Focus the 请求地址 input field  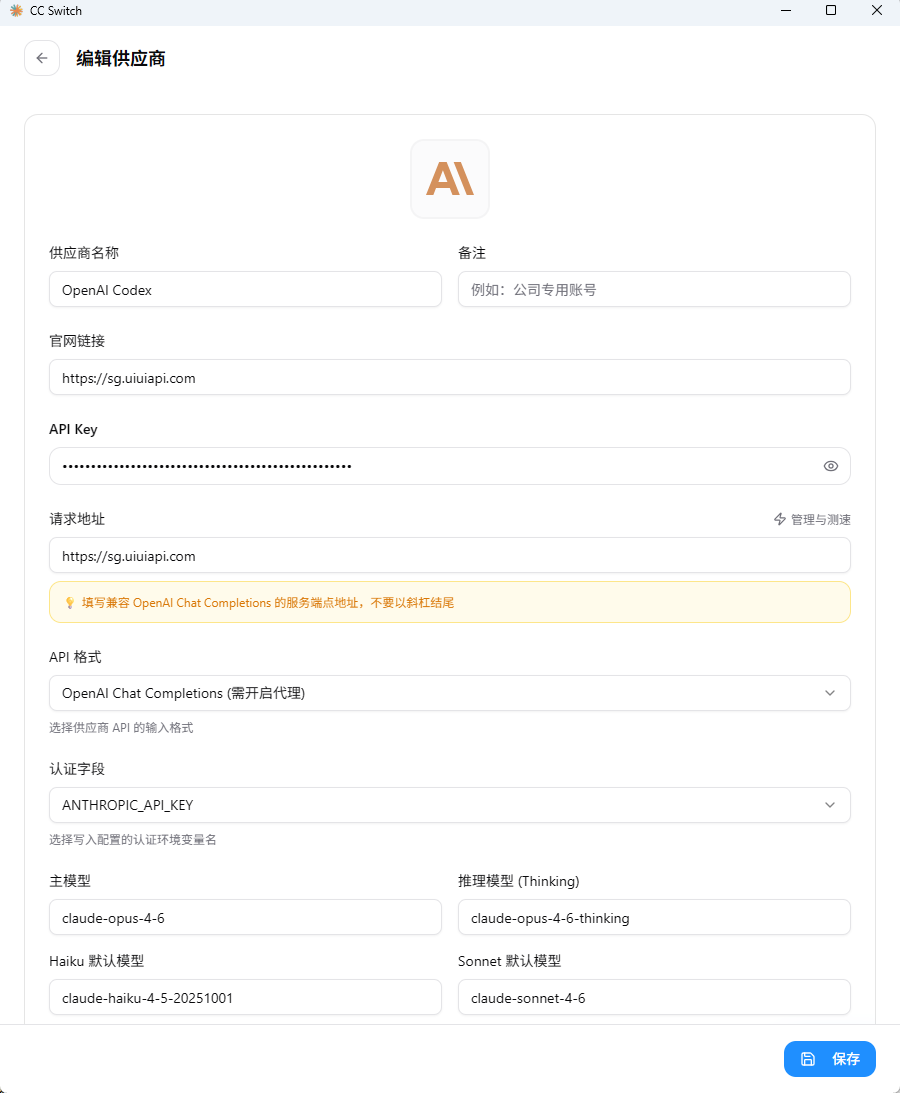pyautogui.click(x=449, y=556)
